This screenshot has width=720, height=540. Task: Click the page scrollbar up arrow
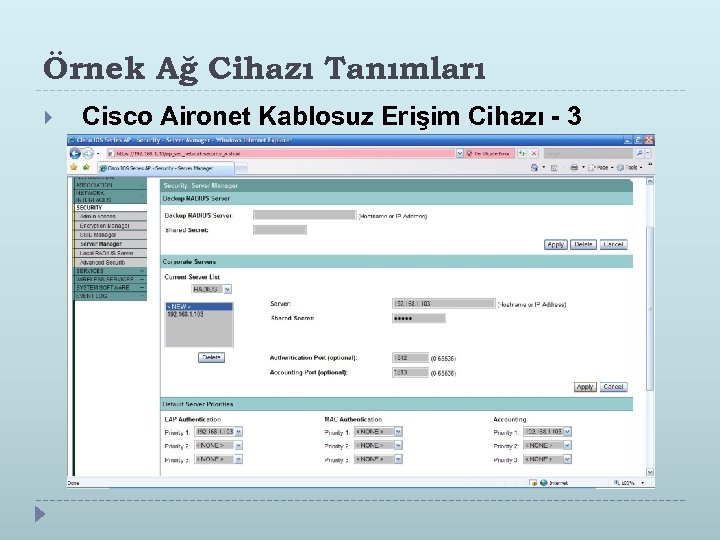(650, 181)
